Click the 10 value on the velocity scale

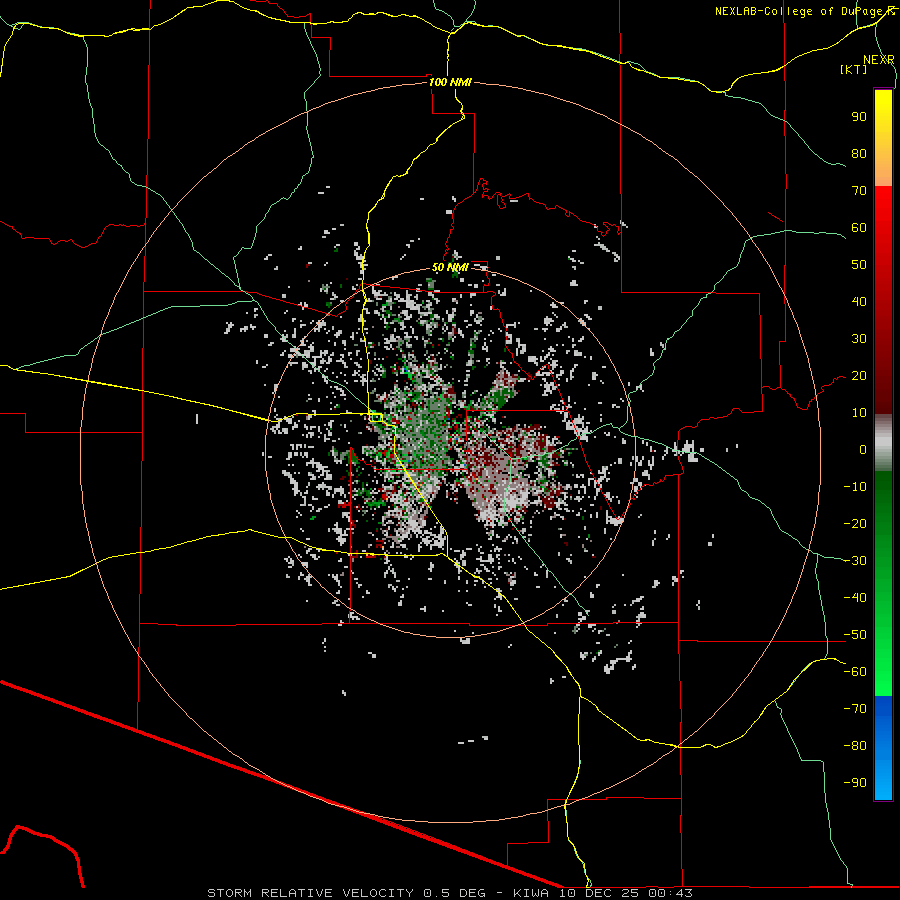(859, 413)
